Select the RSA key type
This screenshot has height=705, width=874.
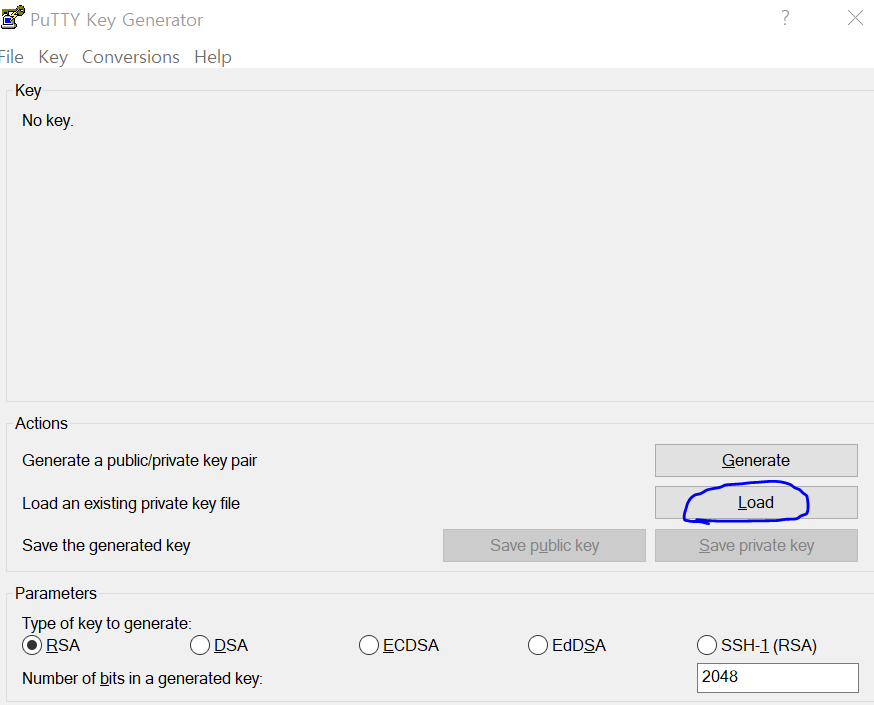tap(51, 645)
